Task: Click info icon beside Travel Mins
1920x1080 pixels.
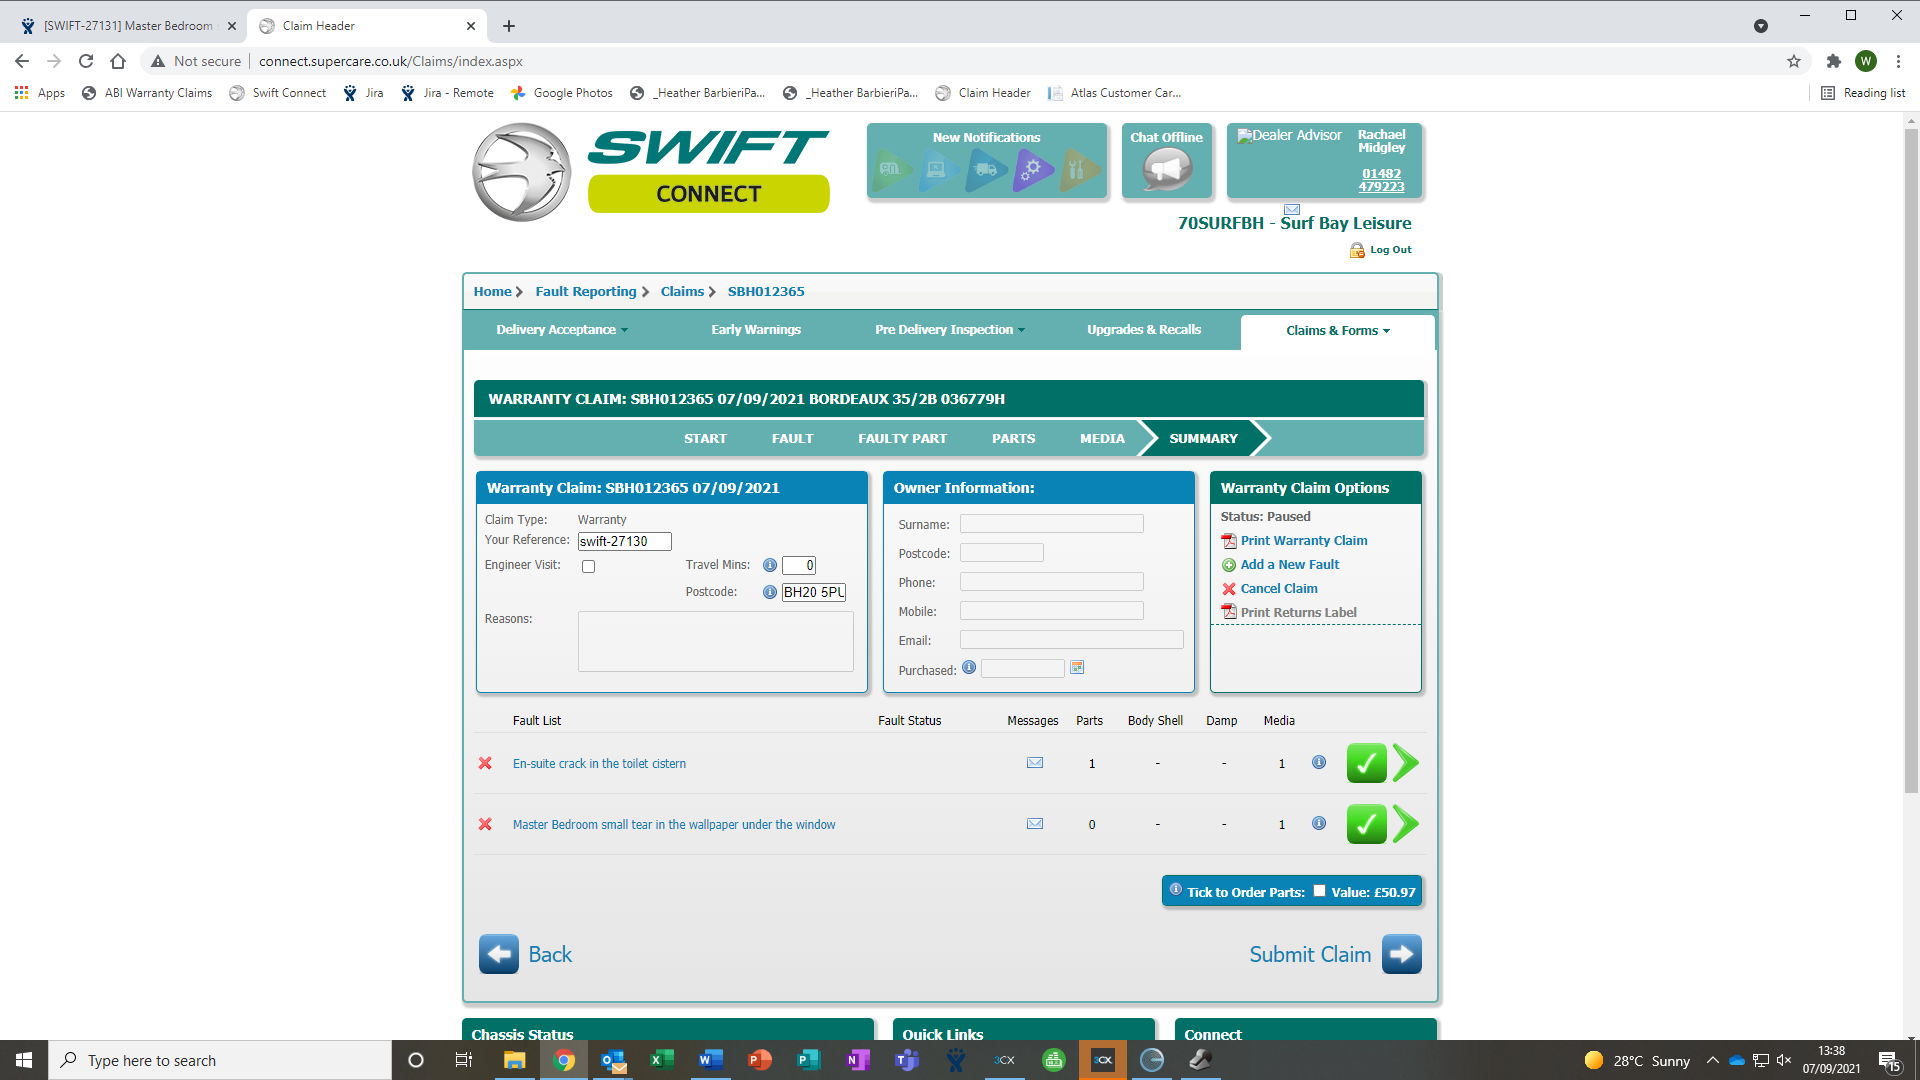Action: pos(770,565)
